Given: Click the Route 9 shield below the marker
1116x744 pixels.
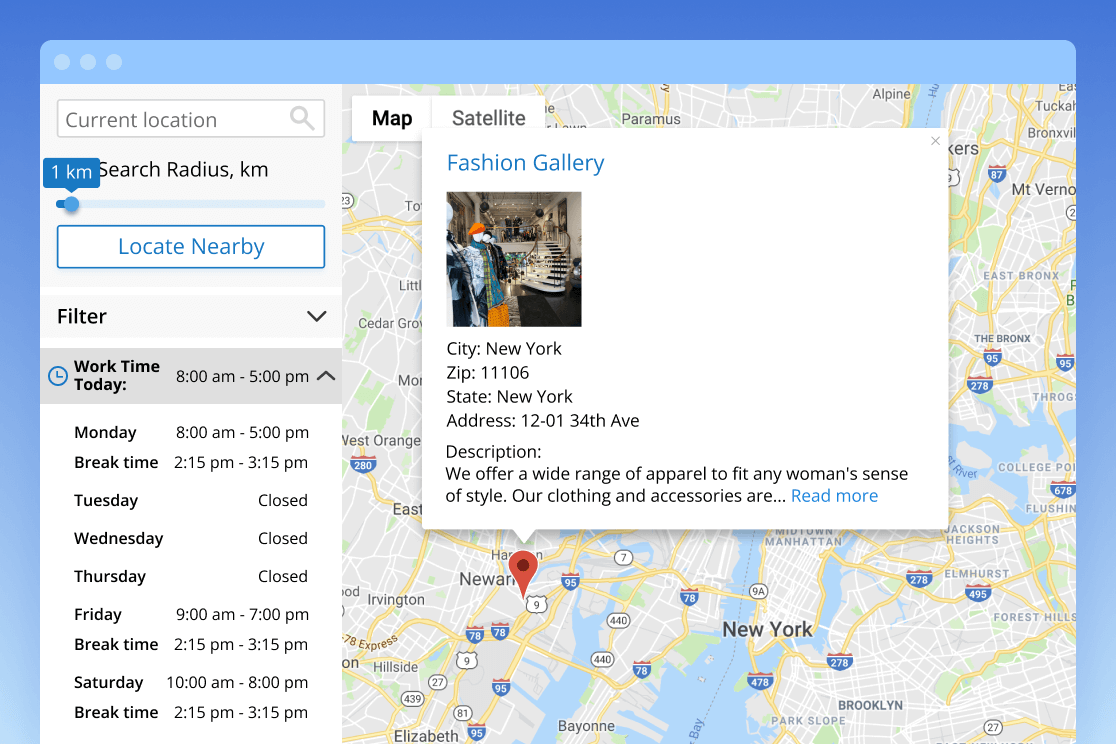Looking at the screenshot, I should [537, 605].
